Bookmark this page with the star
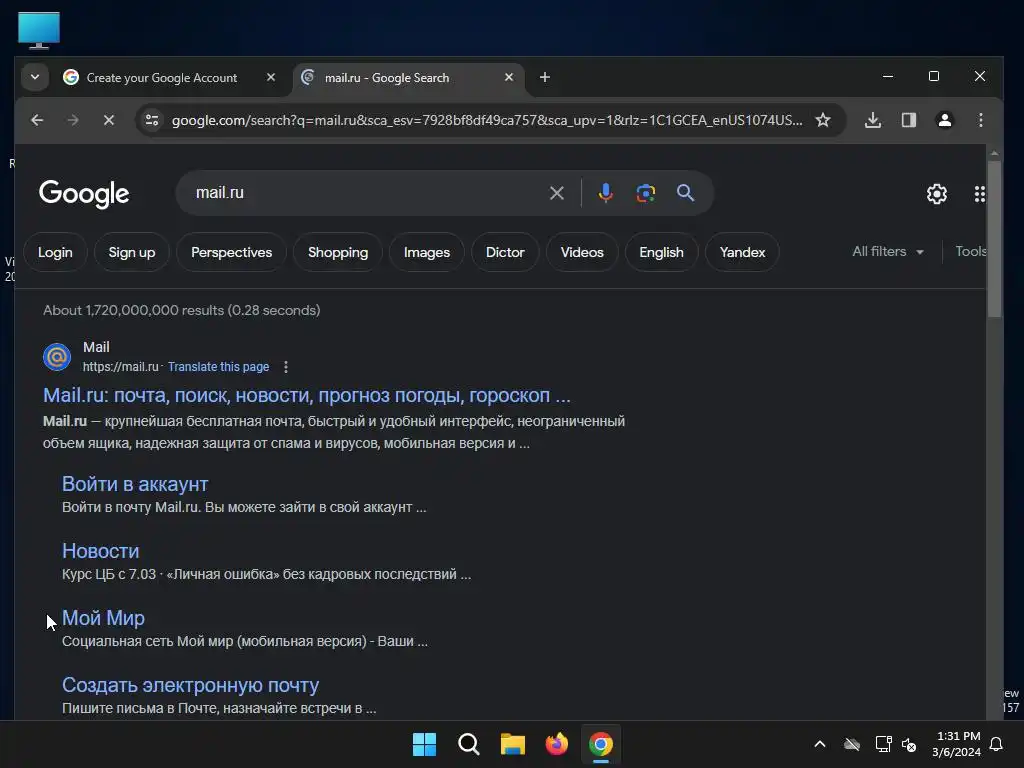1024x768 pixels. 823,120
